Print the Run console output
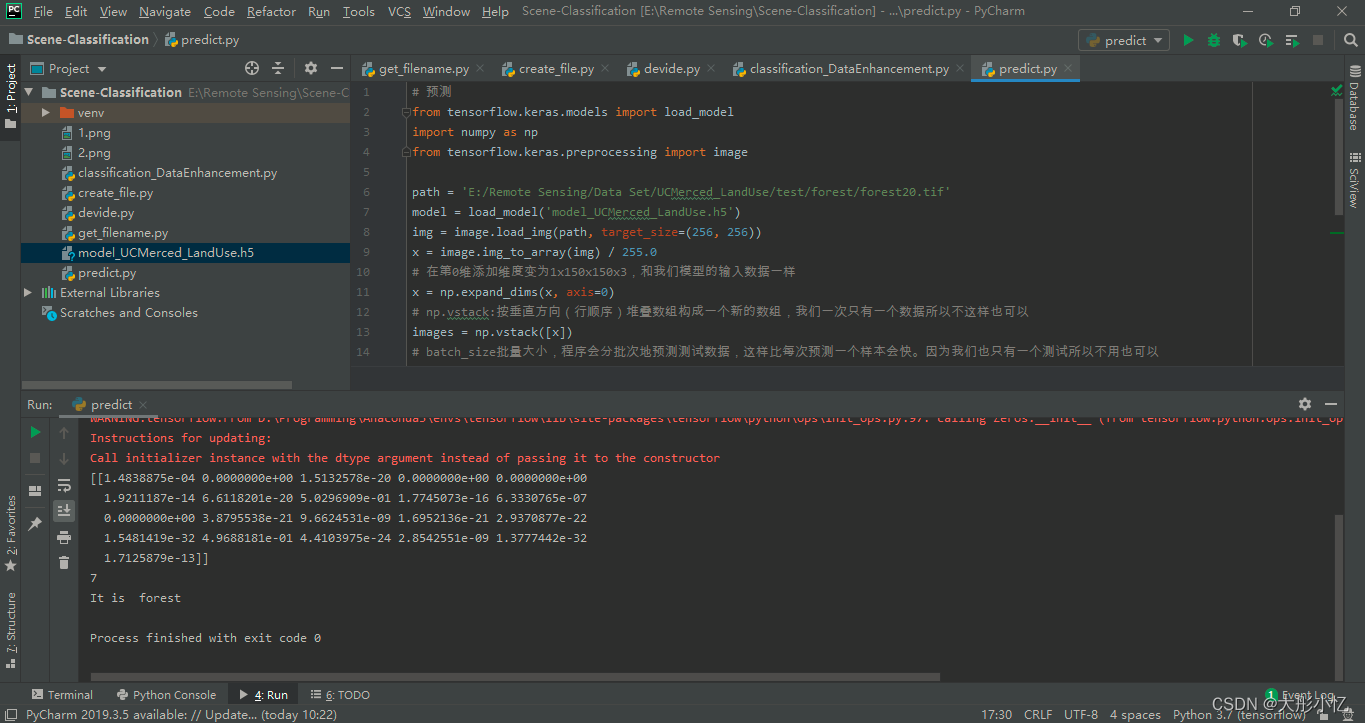This screenshot has height=723, width=1365. [64, 537]
